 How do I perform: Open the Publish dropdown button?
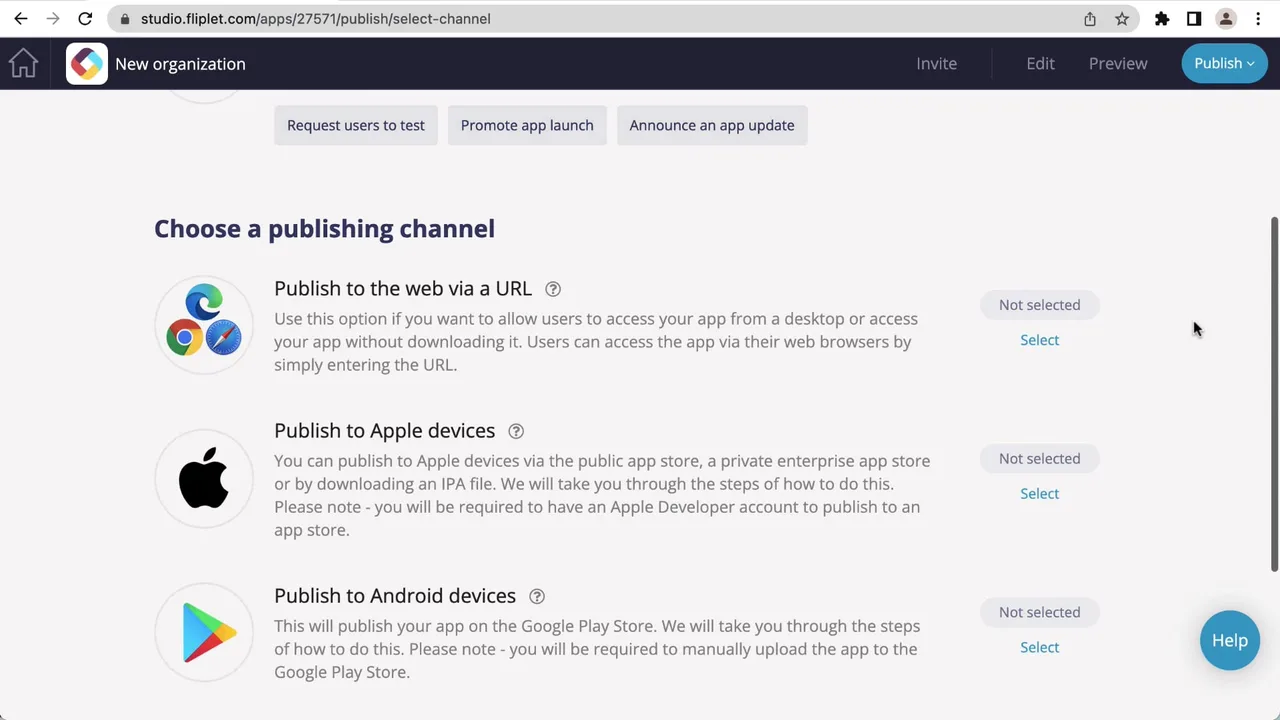click(1224, 63)
